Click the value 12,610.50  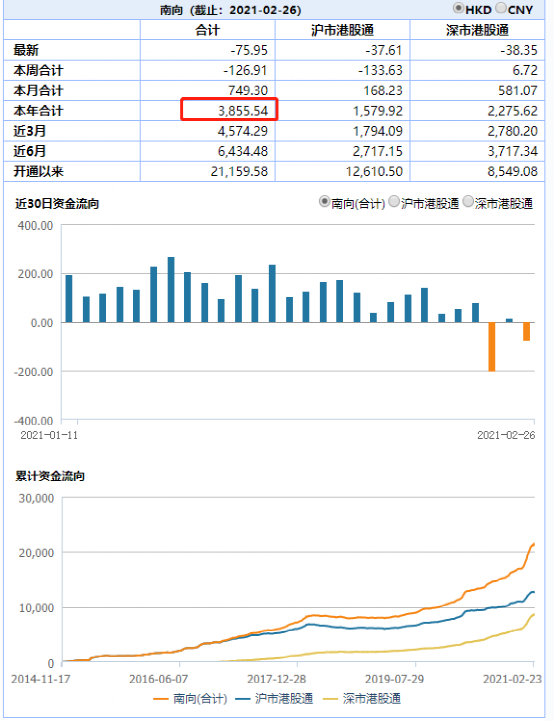tap(374, 171)
